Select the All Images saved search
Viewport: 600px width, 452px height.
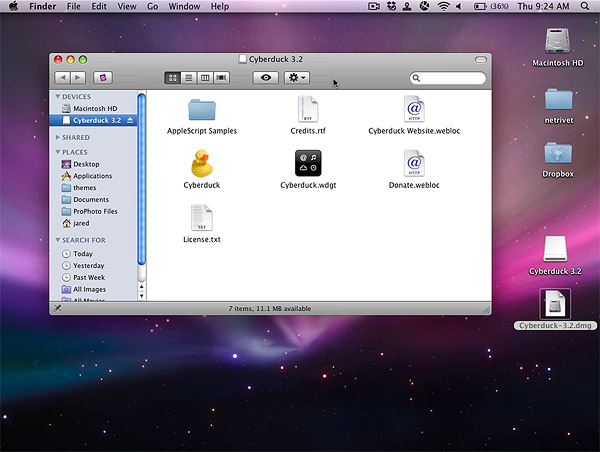pyautogui.click(x=93, y=289)
